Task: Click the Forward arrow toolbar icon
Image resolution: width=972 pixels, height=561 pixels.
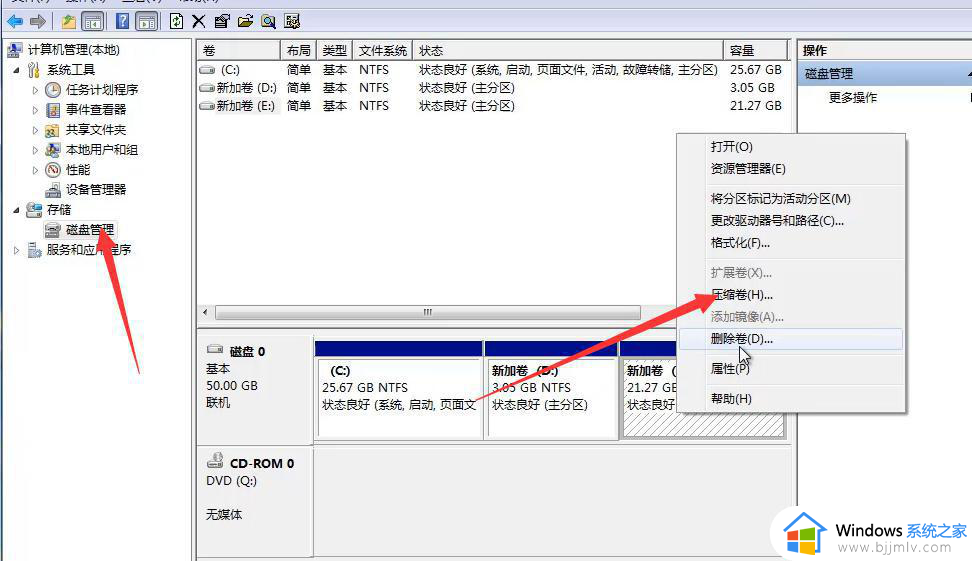Action: point(38,22)
